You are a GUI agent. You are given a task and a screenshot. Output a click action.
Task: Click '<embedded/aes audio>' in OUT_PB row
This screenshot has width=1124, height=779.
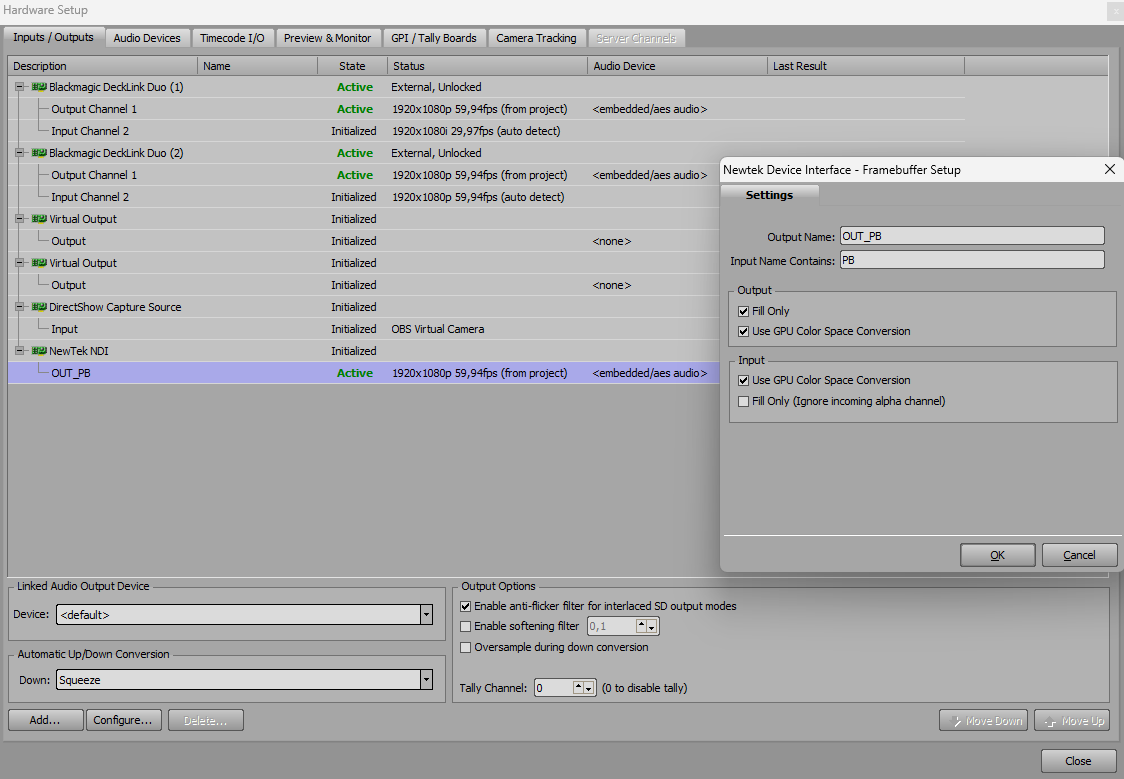point(649,373)
